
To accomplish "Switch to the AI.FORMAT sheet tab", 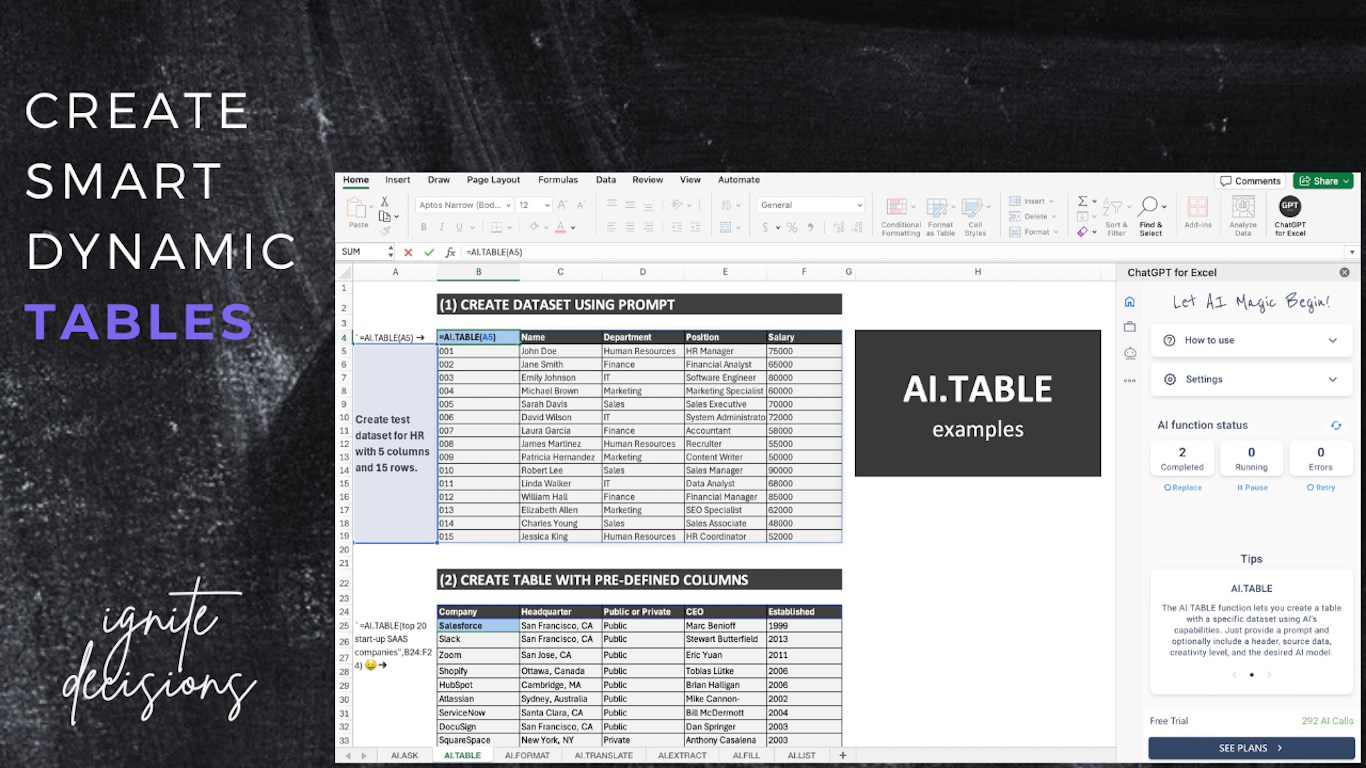I will (527, 756).
